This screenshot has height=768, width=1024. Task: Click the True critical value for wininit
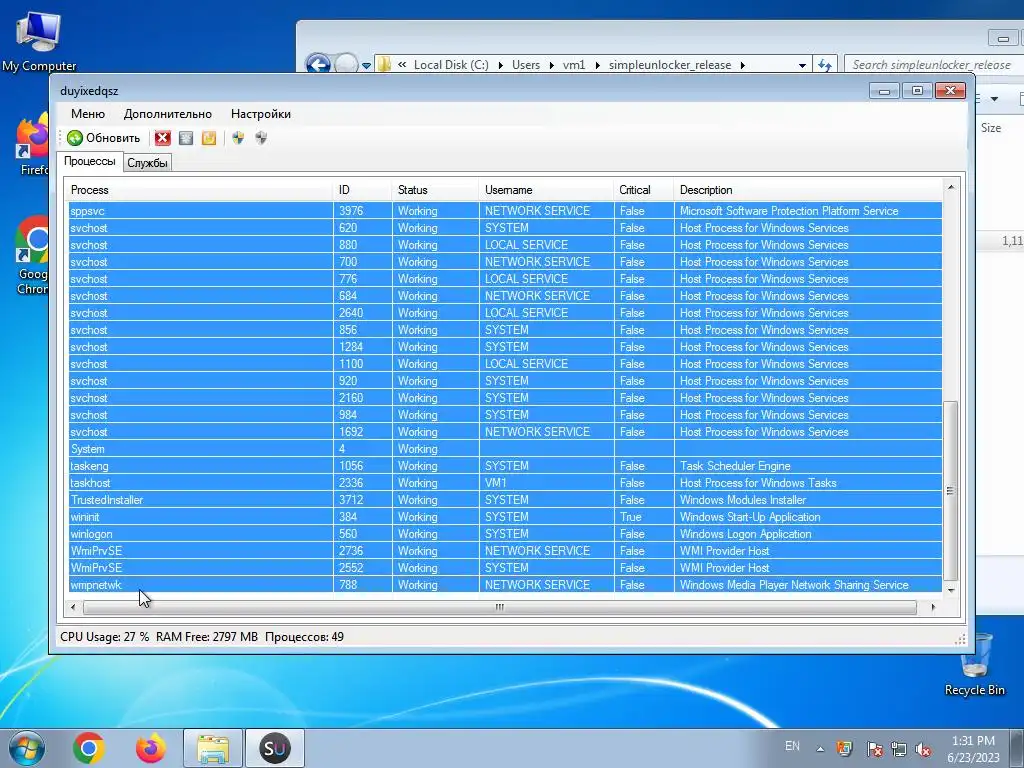[x=631, y=517]
